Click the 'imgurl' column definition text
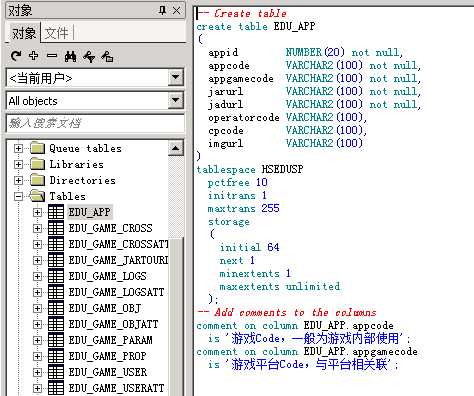The height and width of the screenshot is (396, 474). coord(285,143)
